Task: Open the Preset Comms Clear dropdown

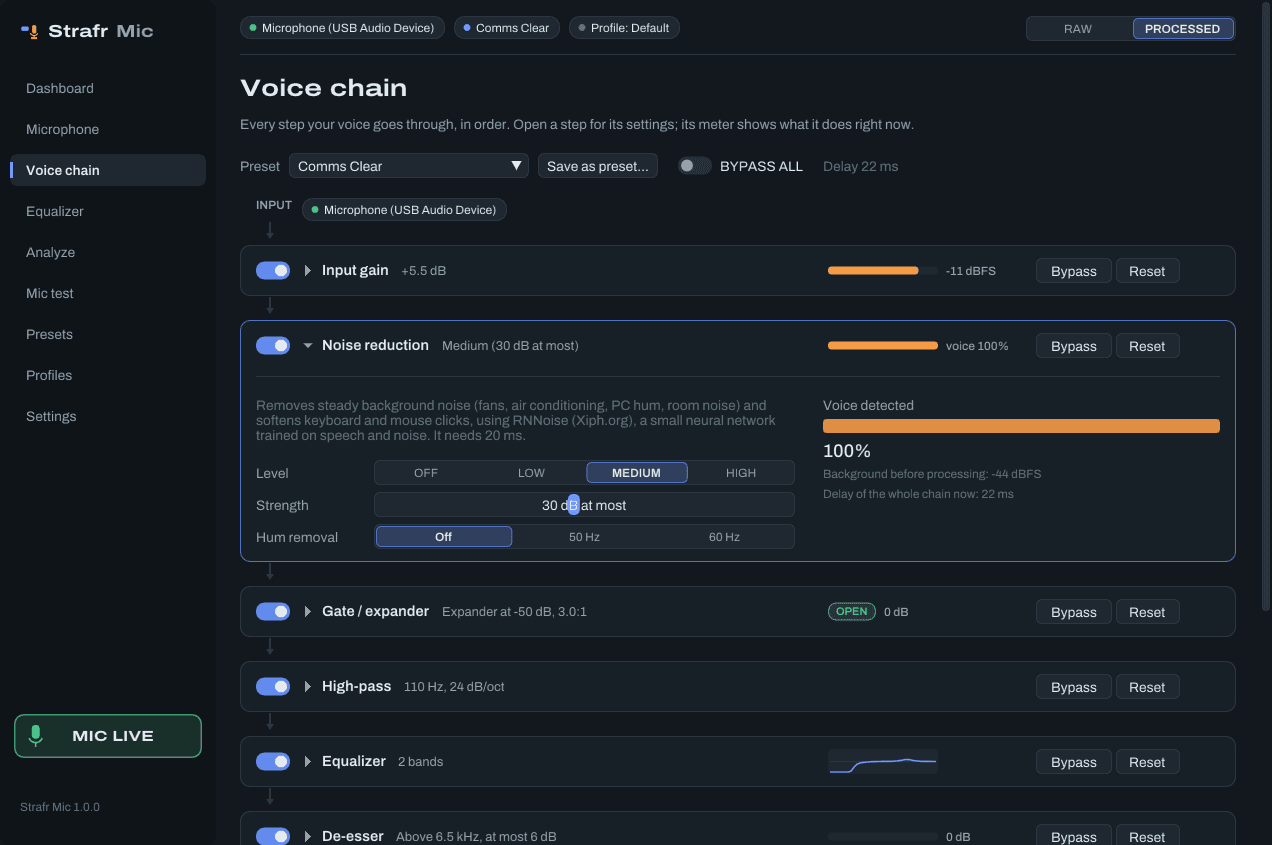Action: tap(409, 166)
